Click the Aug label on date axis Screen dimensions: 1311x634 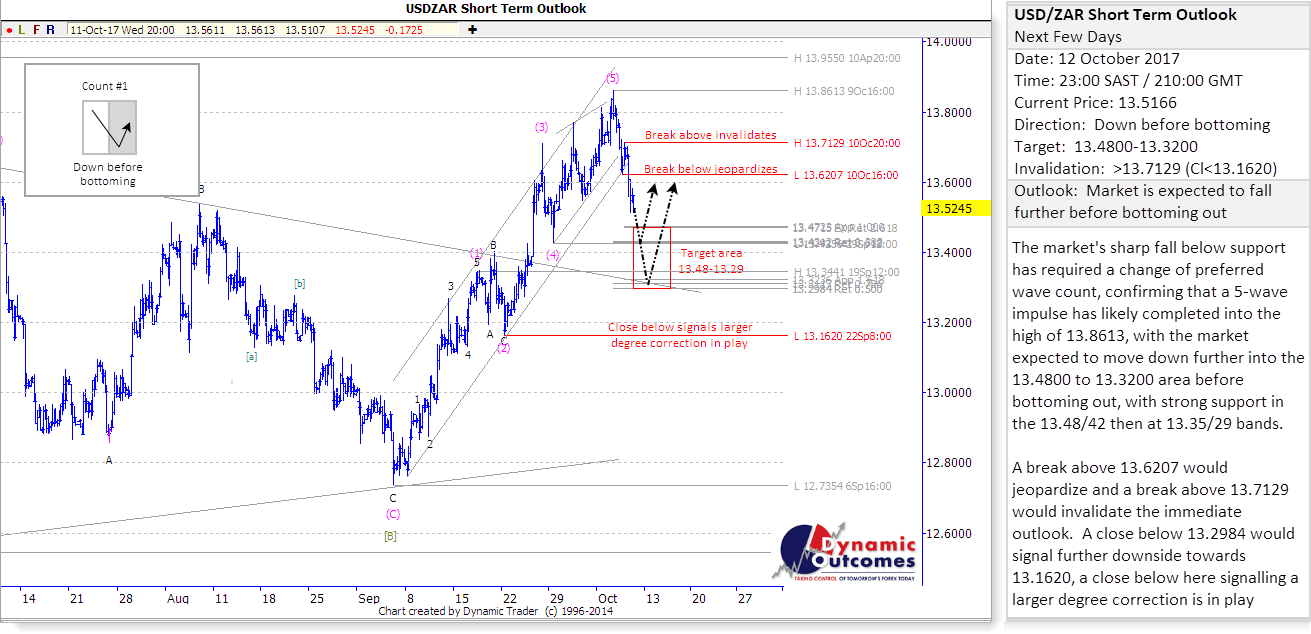(x=178, y=598)
